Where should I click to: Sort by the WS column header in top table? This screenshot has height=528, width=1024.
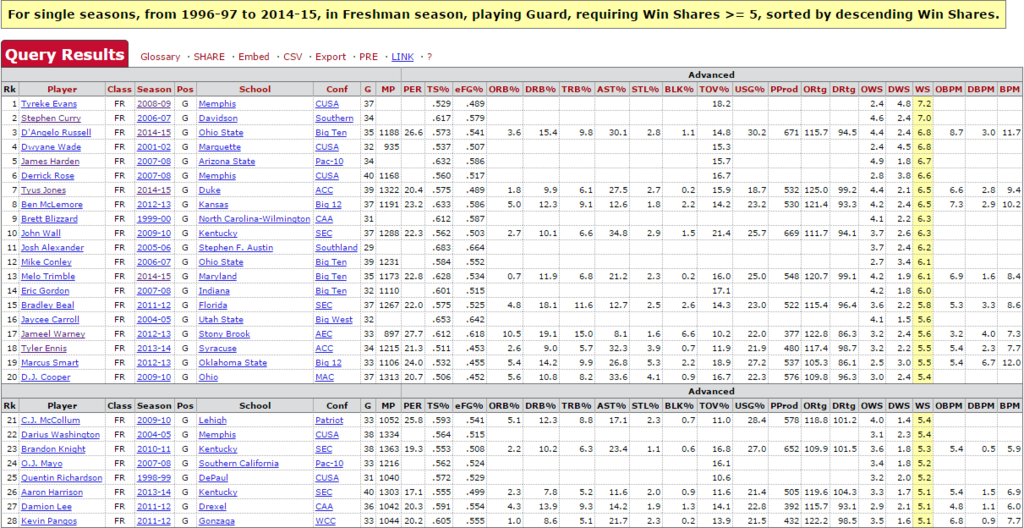click(x=923, y=90)
